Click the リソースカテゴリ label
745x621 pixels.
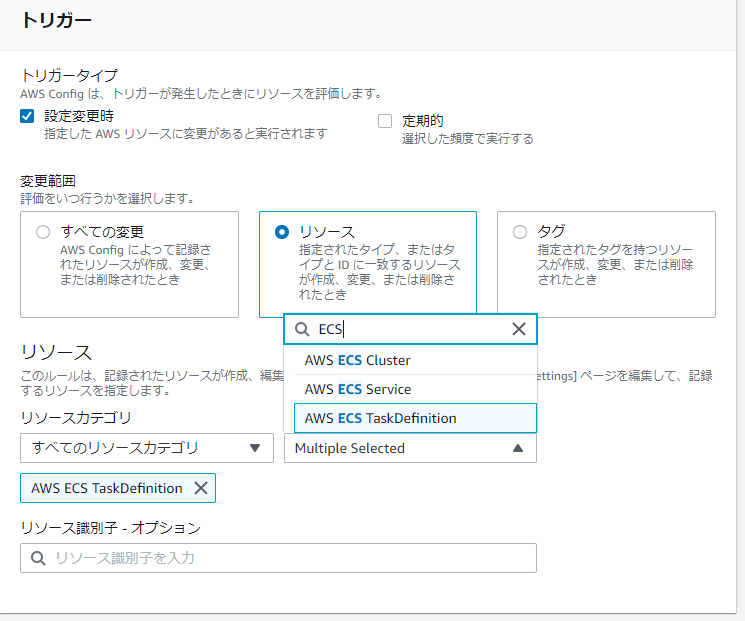[x=76, y=418]
